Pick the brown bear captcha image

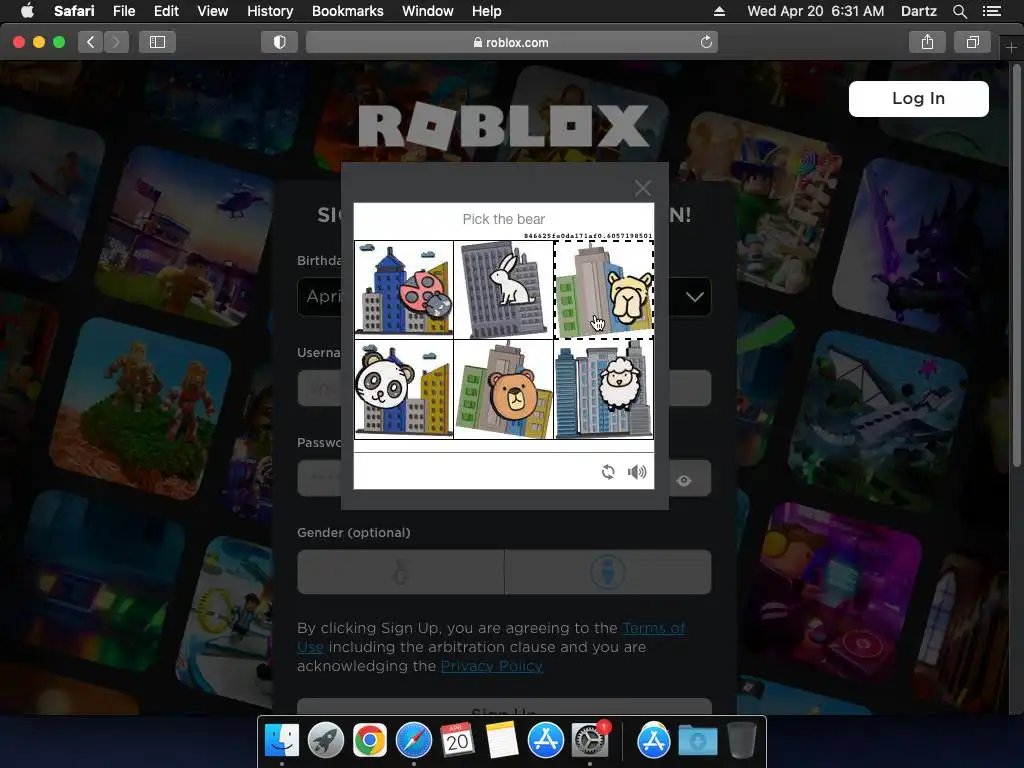pyautogui.click(x=504, y=389)
